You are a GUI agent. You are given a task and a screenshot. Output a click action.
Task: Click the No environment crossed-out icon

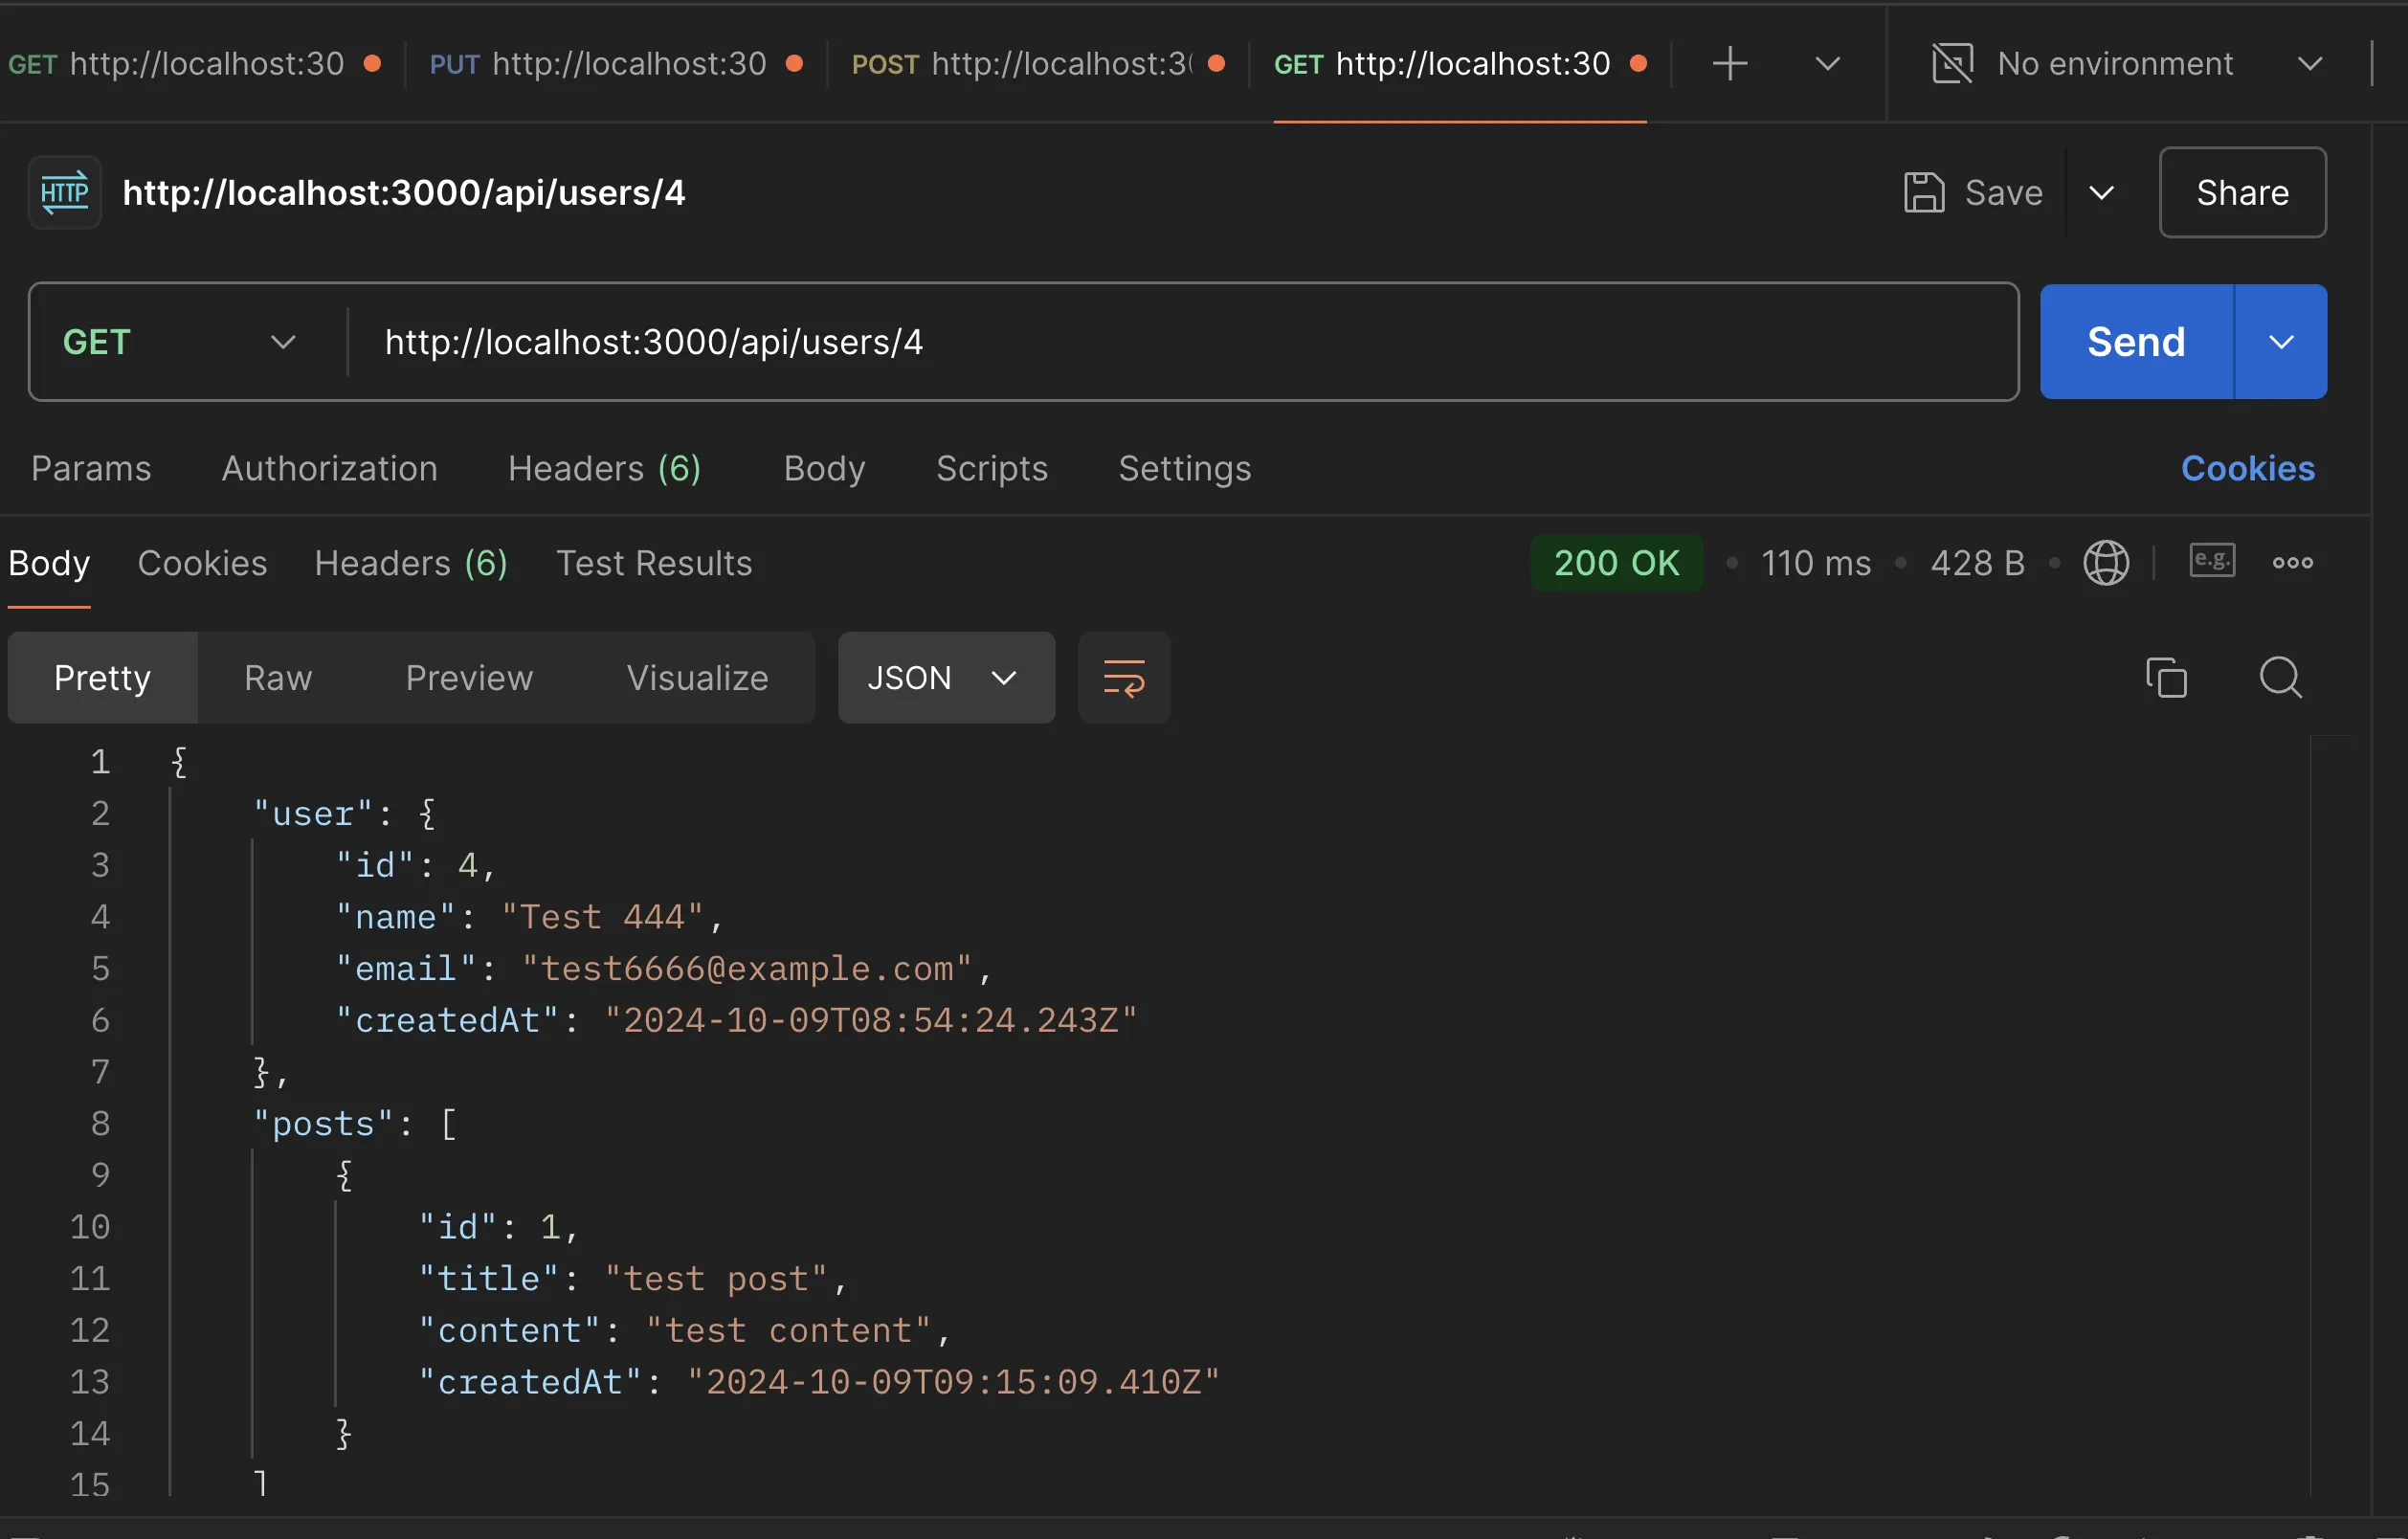click(x=1952, y=64)
